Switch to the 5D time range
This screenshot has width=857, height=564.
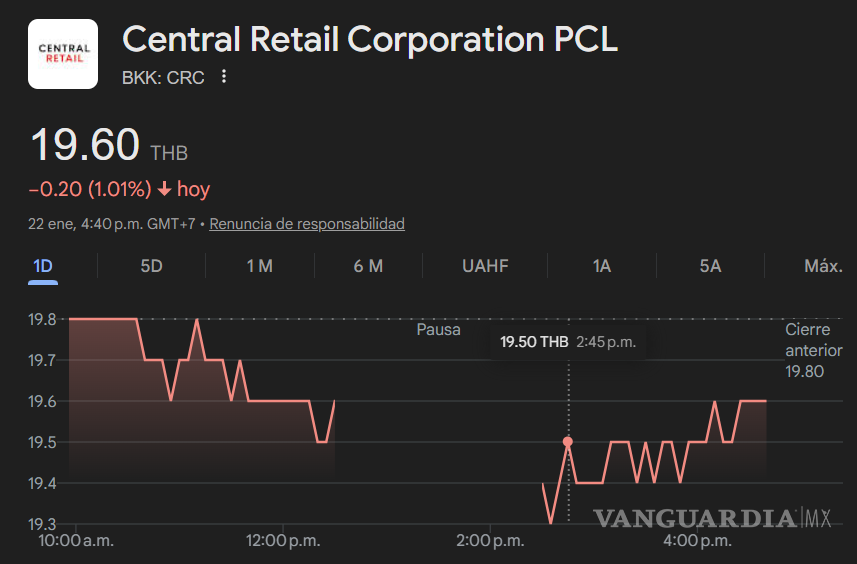pos(151,266)
